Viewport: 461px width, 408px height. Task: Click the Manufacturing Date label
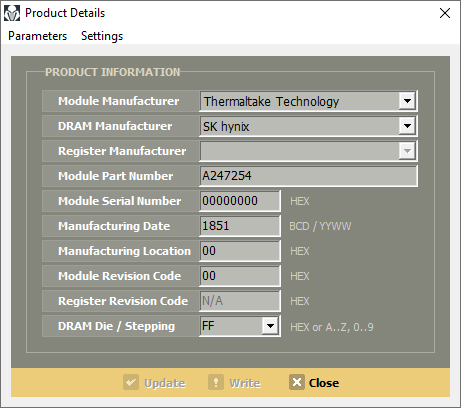click(114, 226)
